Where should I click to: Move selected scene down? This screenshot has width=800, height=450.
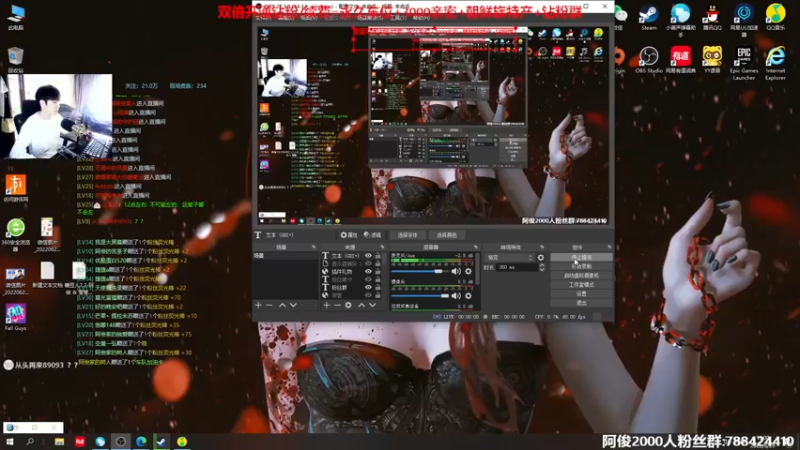coord(293,305)
